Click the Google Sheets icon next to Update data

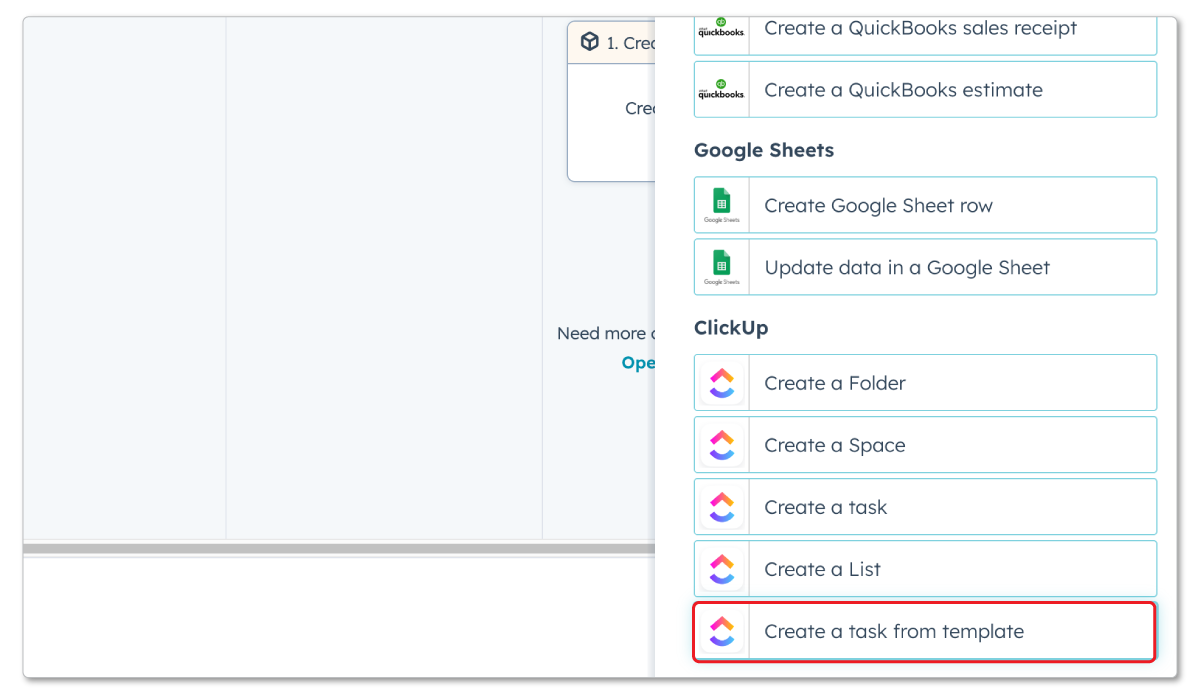(721, 266)
